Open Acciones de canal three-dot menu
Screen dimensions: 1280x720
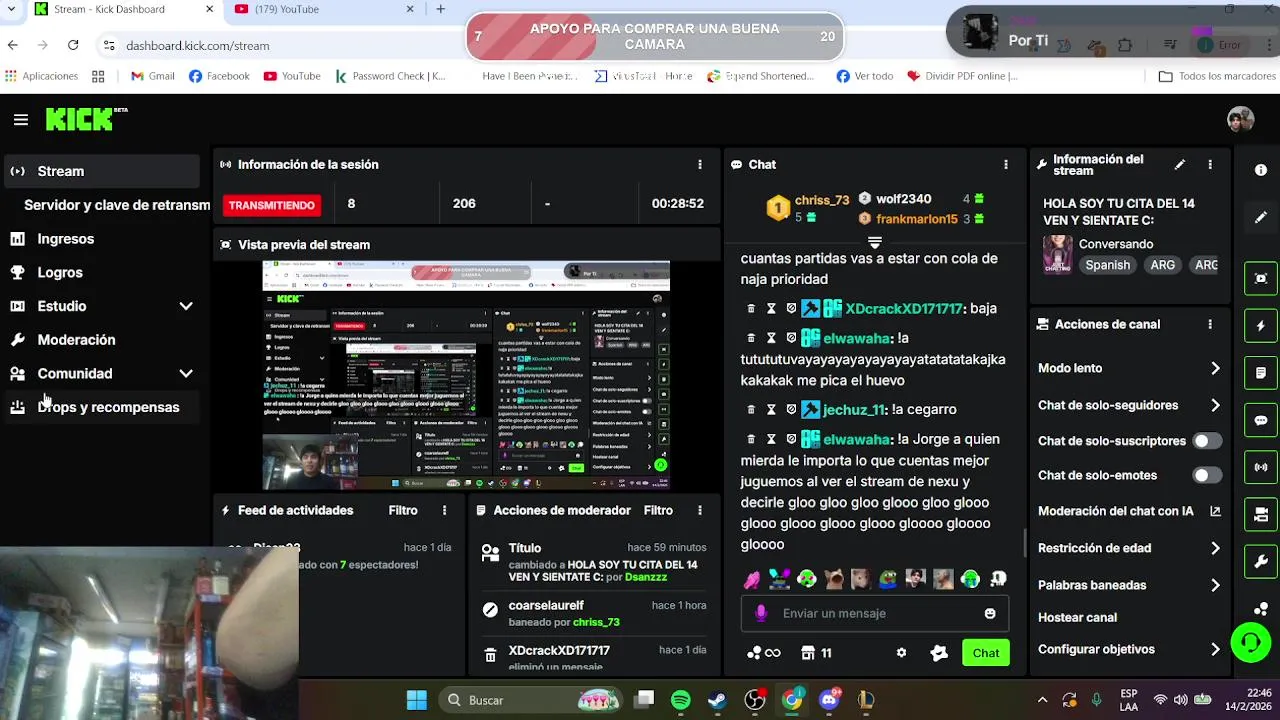tap(1210, 325)
